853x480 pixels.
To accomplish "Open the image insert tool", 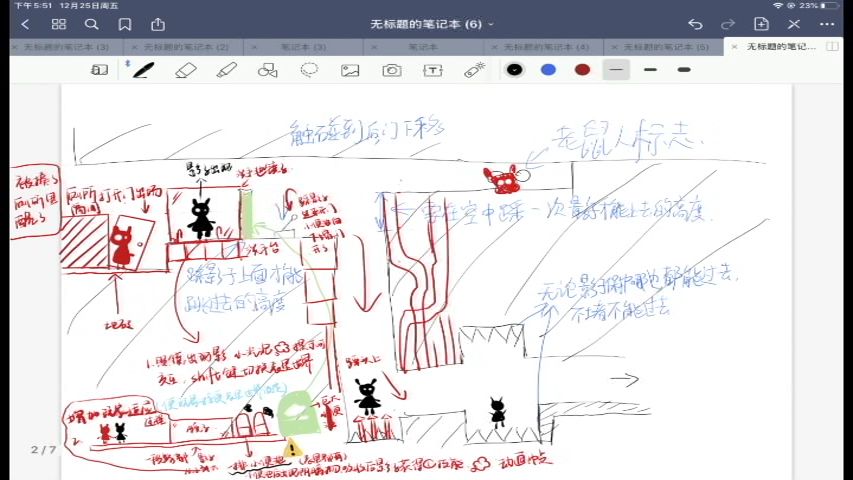I will click(350, 70).
